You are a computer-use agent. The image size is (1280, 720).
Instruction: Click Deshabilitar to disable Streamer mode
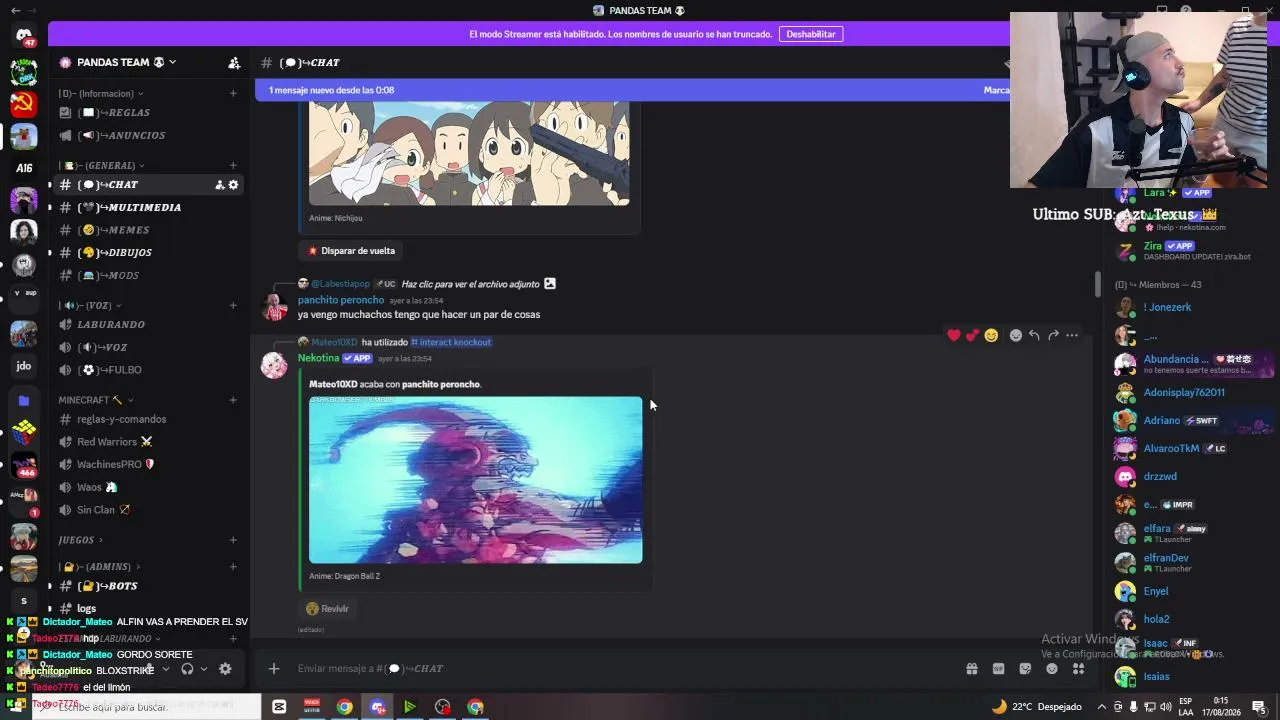point(811,34)
